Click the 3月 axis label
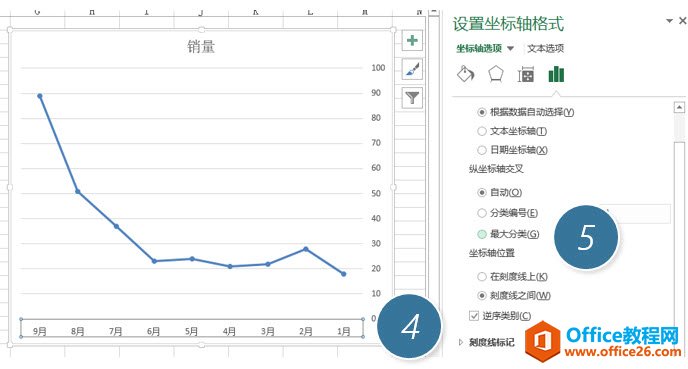Screen dimensions: 688x369 [268, 332]
